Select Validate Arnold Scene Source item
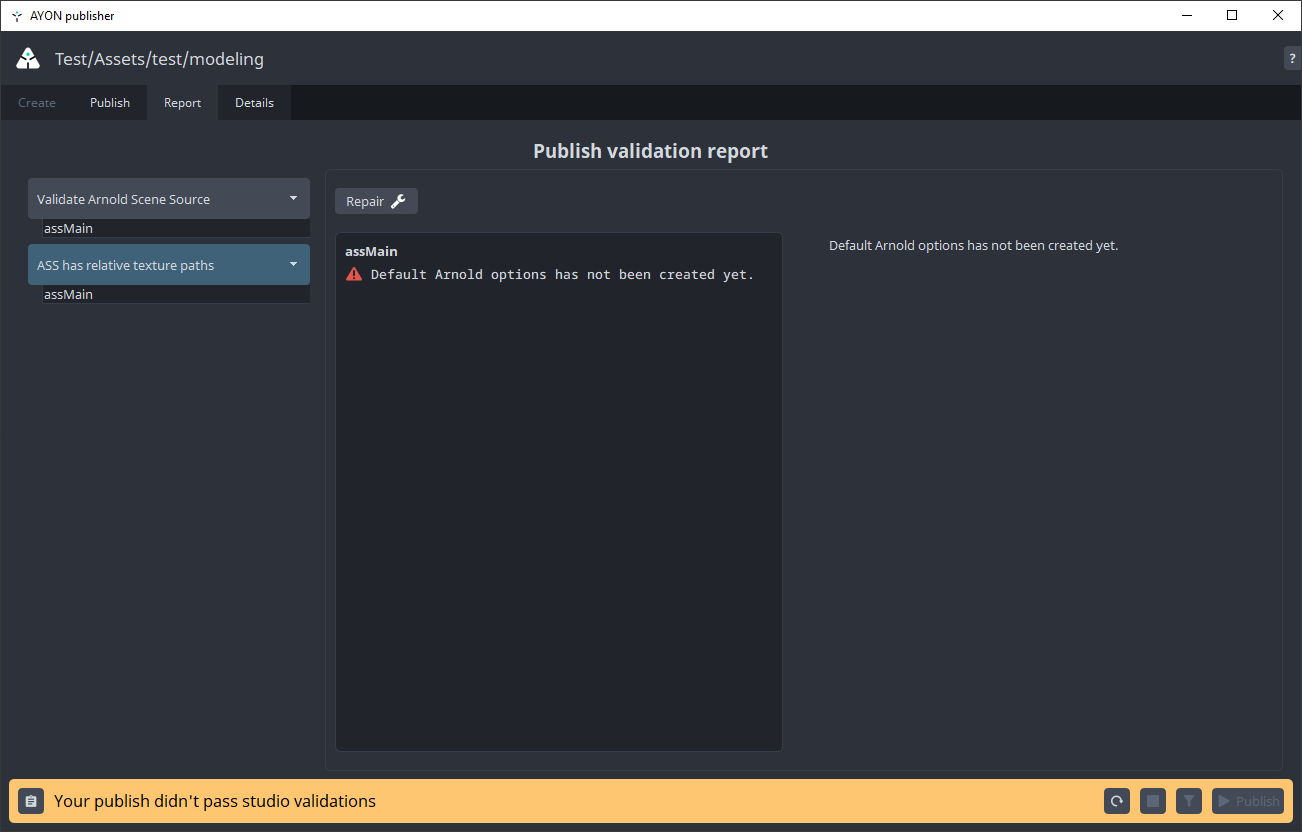Screen dimensions: 1302x832 pyautogui.click(x=169, y=199)
